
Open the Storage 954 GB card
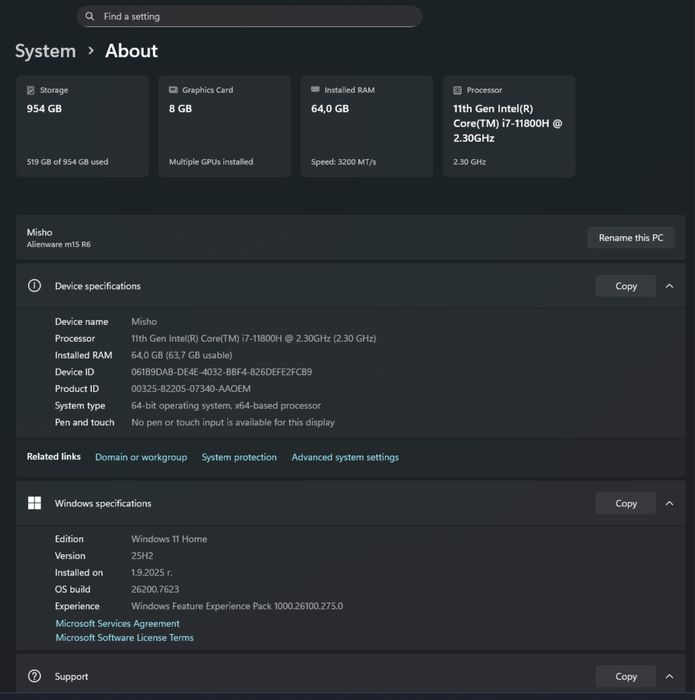[x=82, y=126]
